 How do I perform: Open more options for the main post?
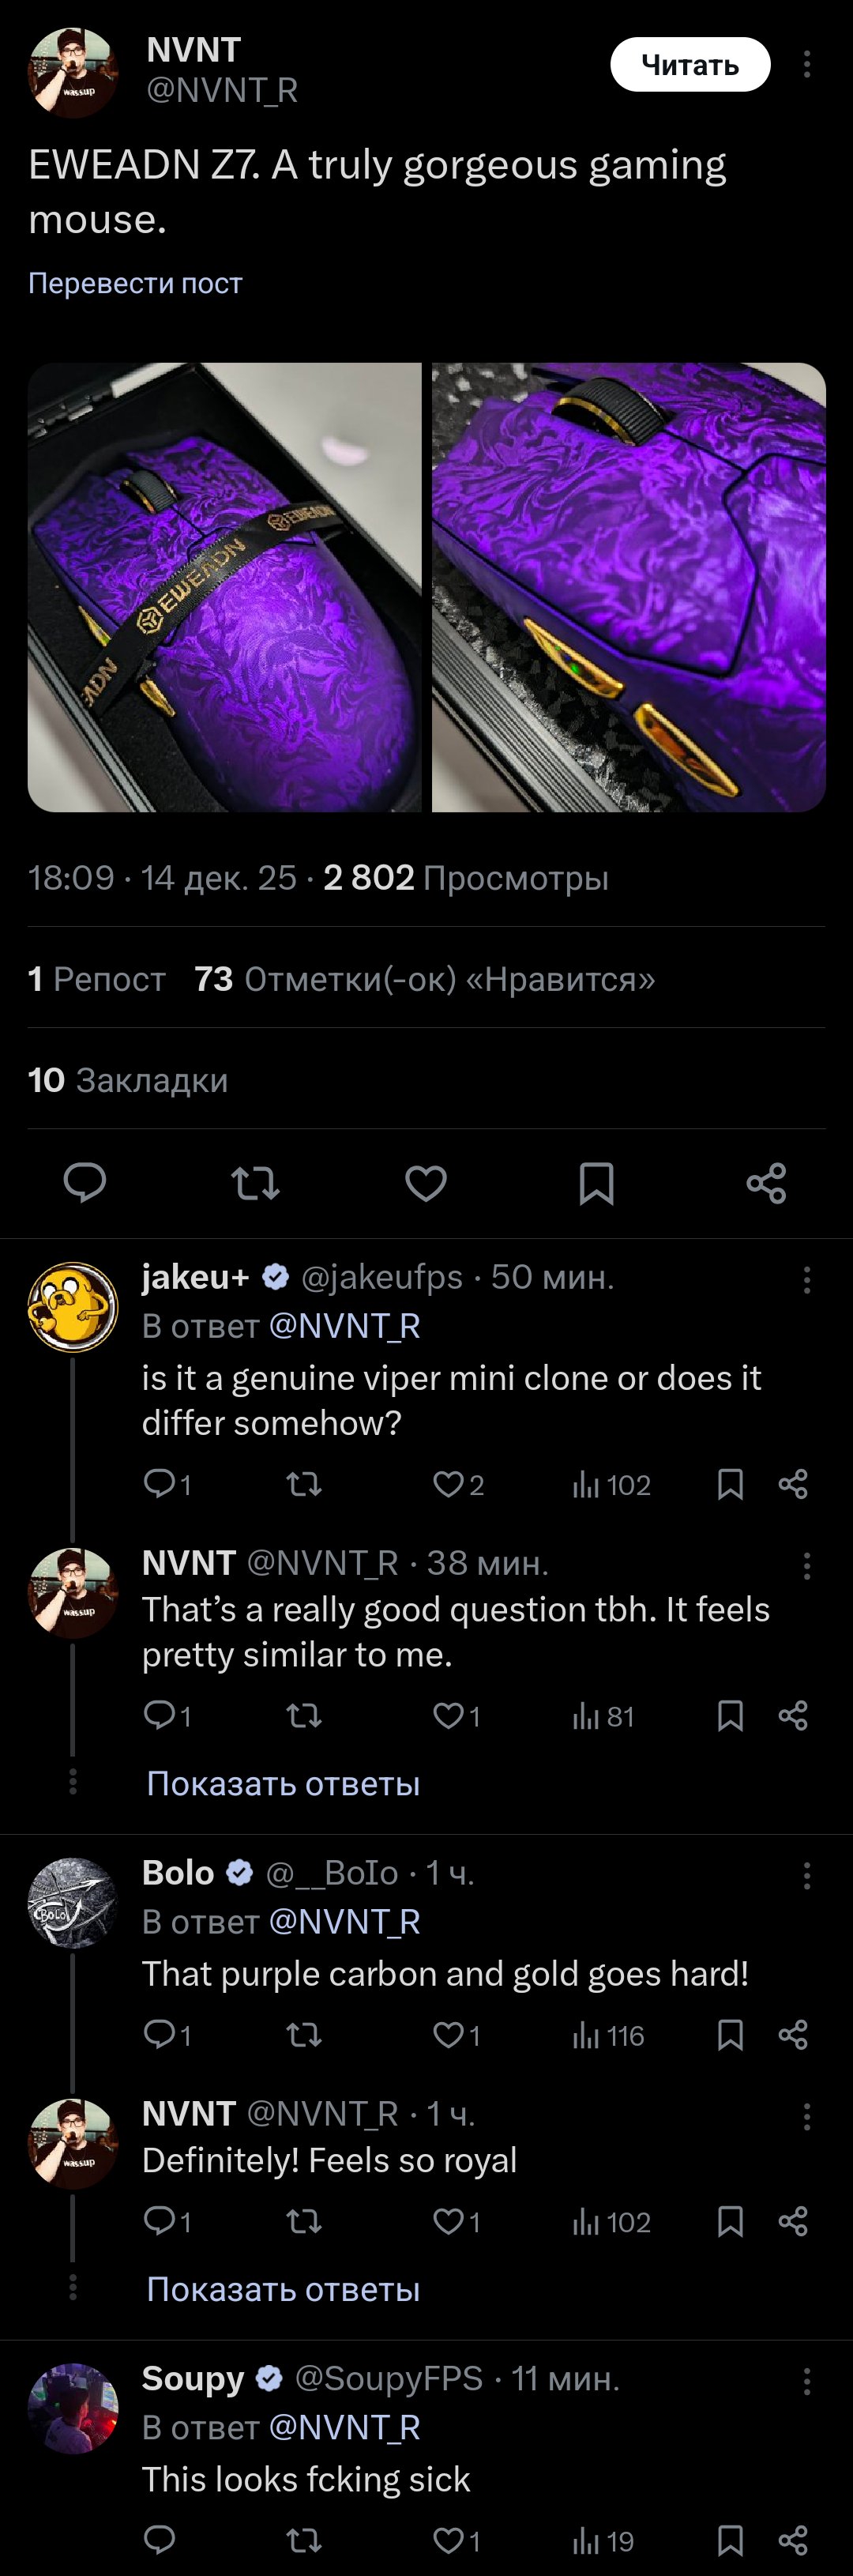tap(806, 65)
